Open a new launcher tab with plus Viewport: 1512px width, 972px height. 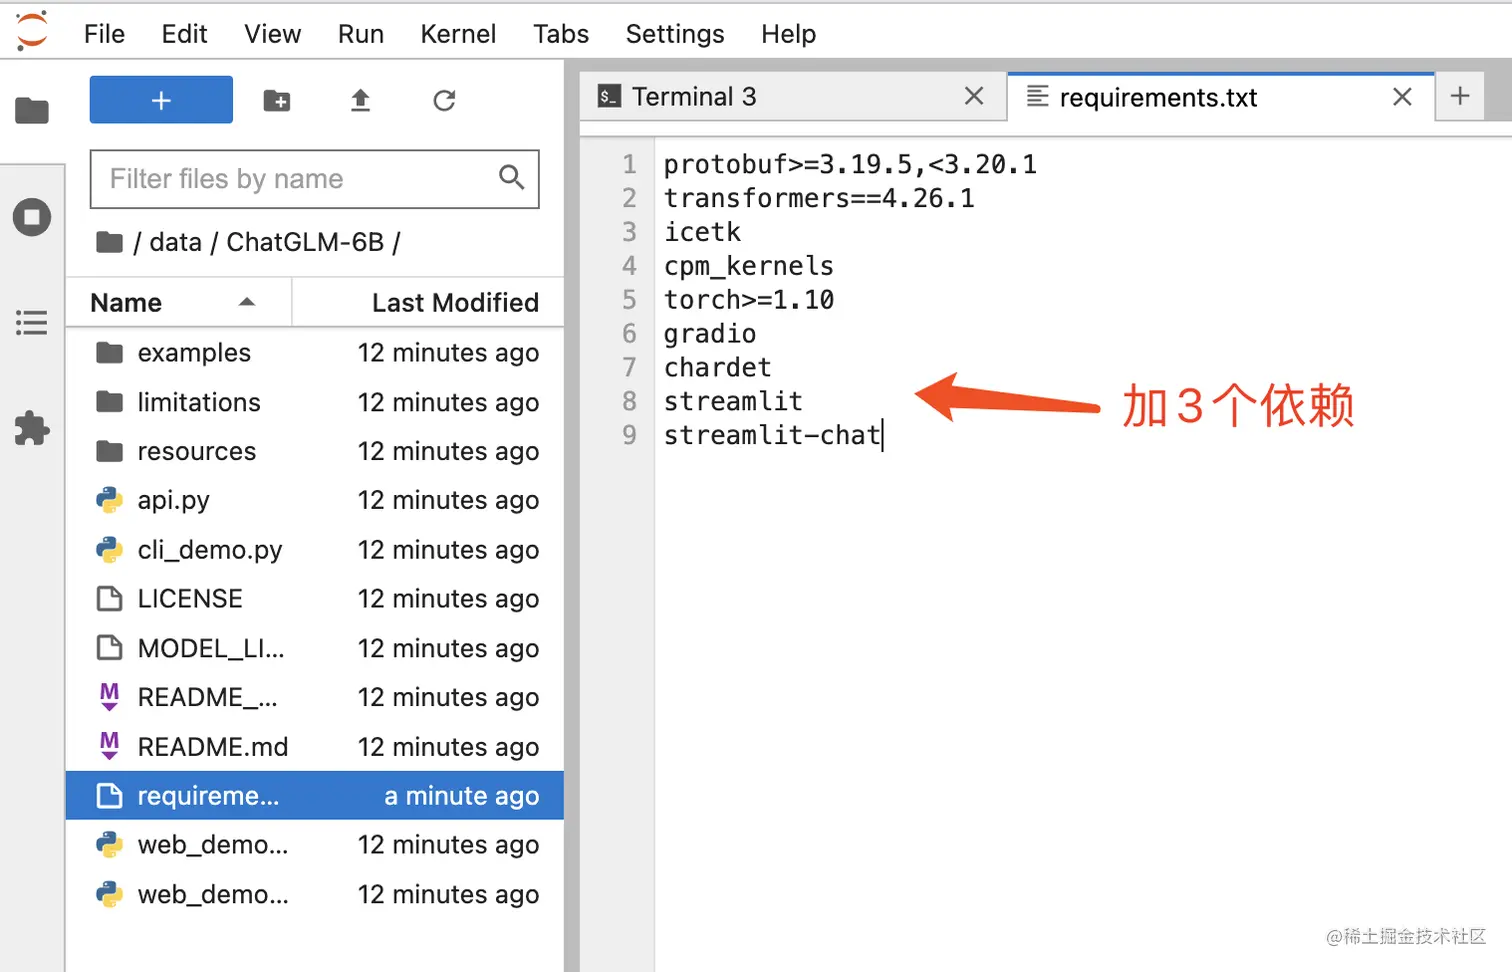coord(1460,96)
